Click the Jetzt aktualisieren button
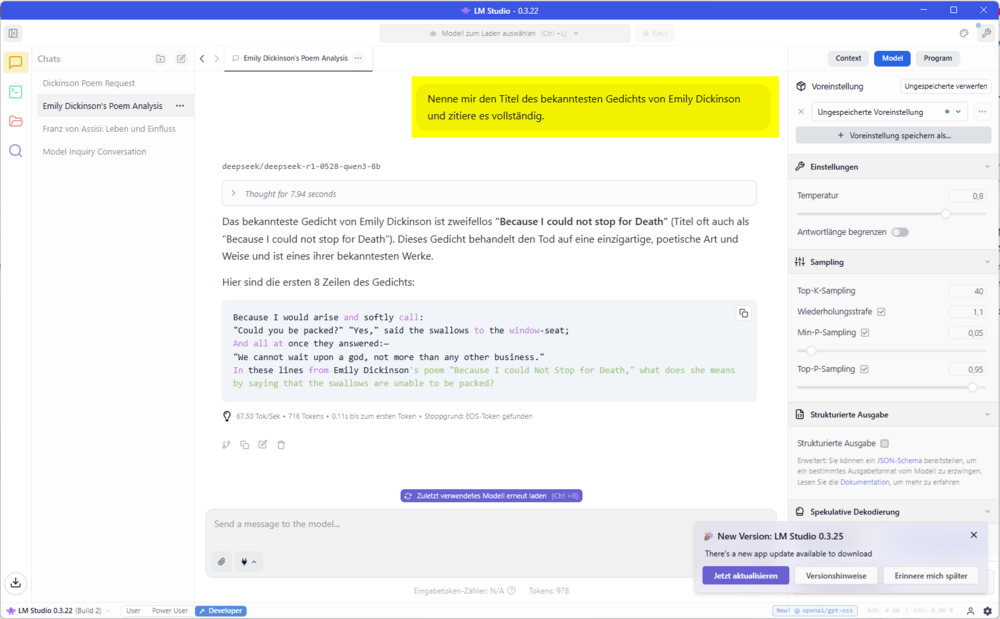This screenshot has height=619, width=1000. coord(746,576)
